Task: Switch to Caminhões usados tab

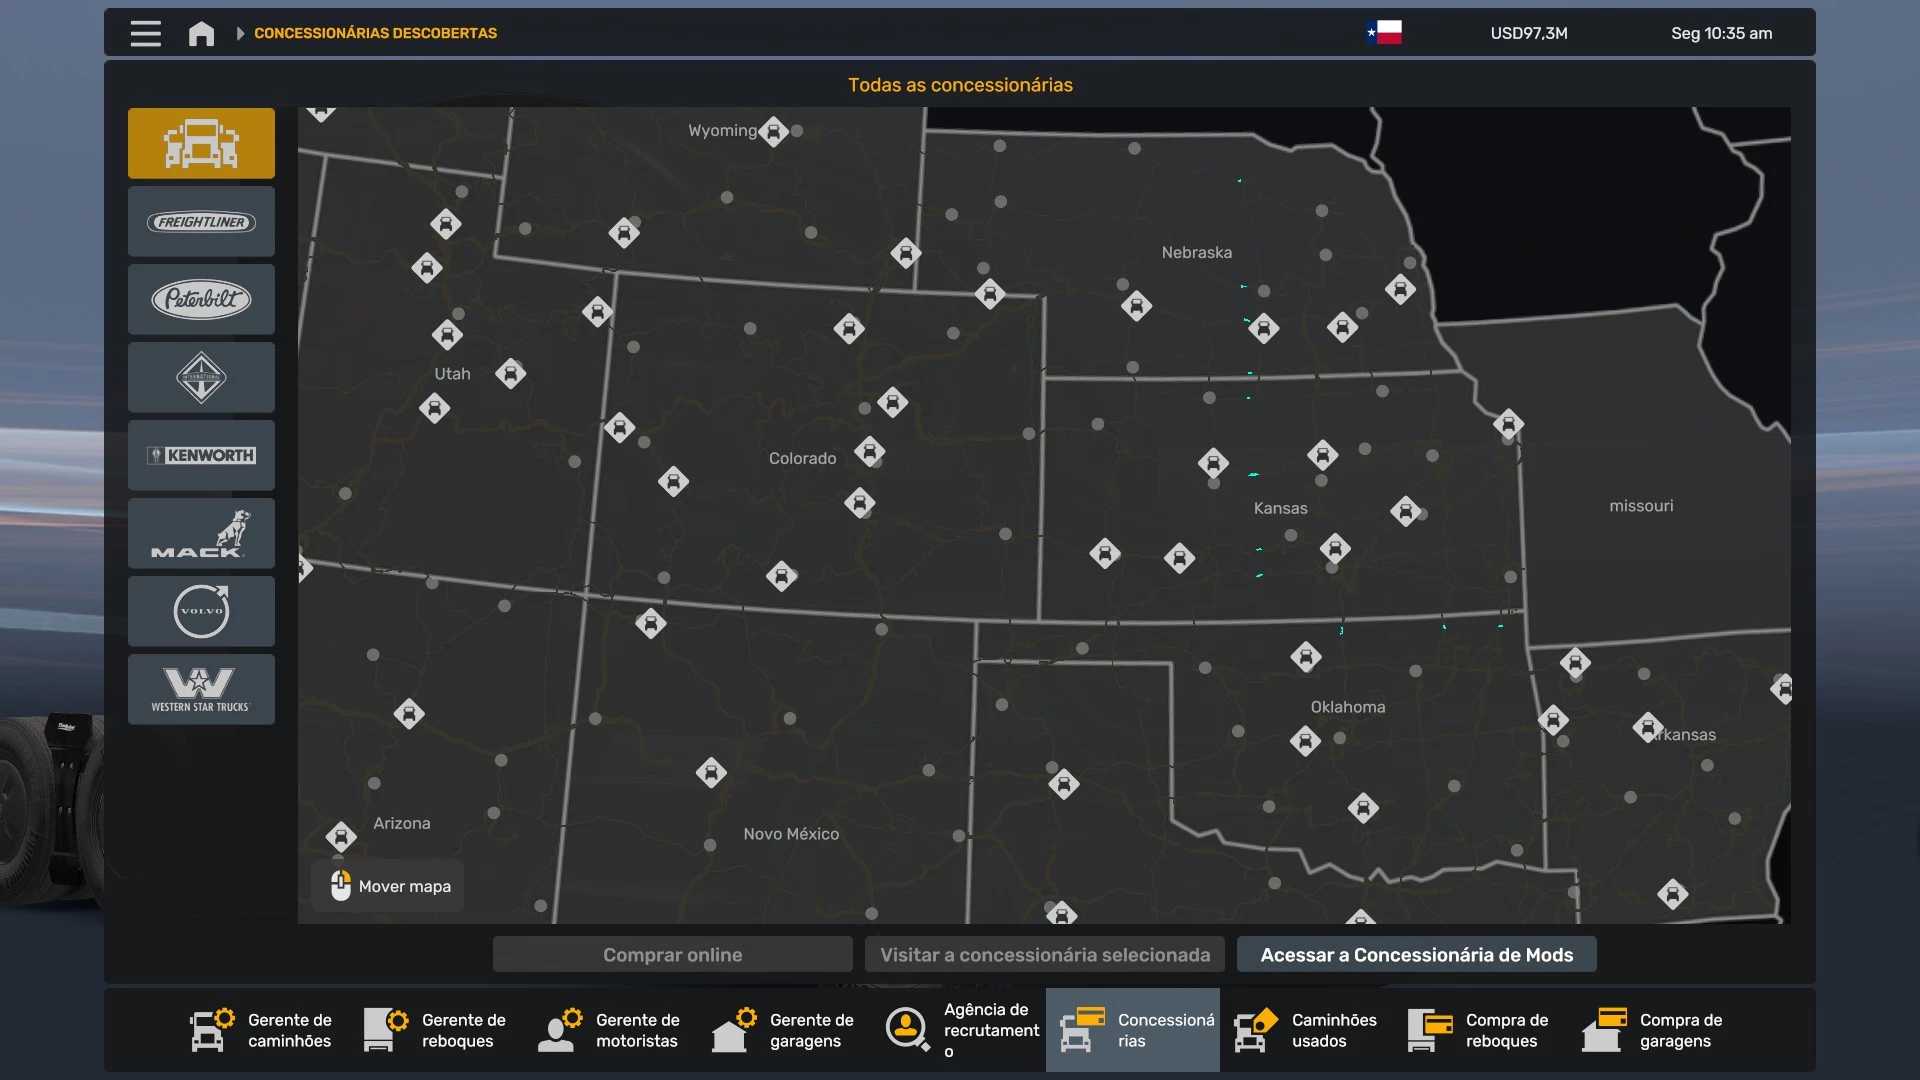Action: pos(1306,1030)
